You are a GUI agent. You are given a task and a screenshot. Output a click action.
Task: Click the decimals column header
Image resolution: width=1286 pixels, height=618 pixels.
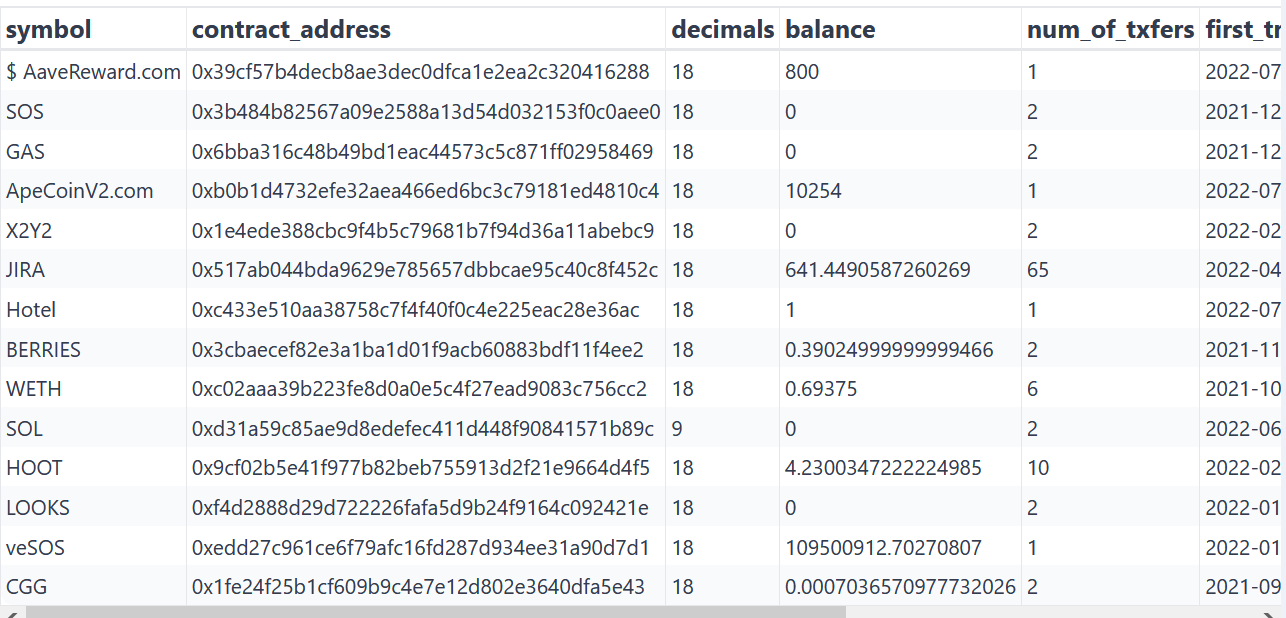(723, 30)
